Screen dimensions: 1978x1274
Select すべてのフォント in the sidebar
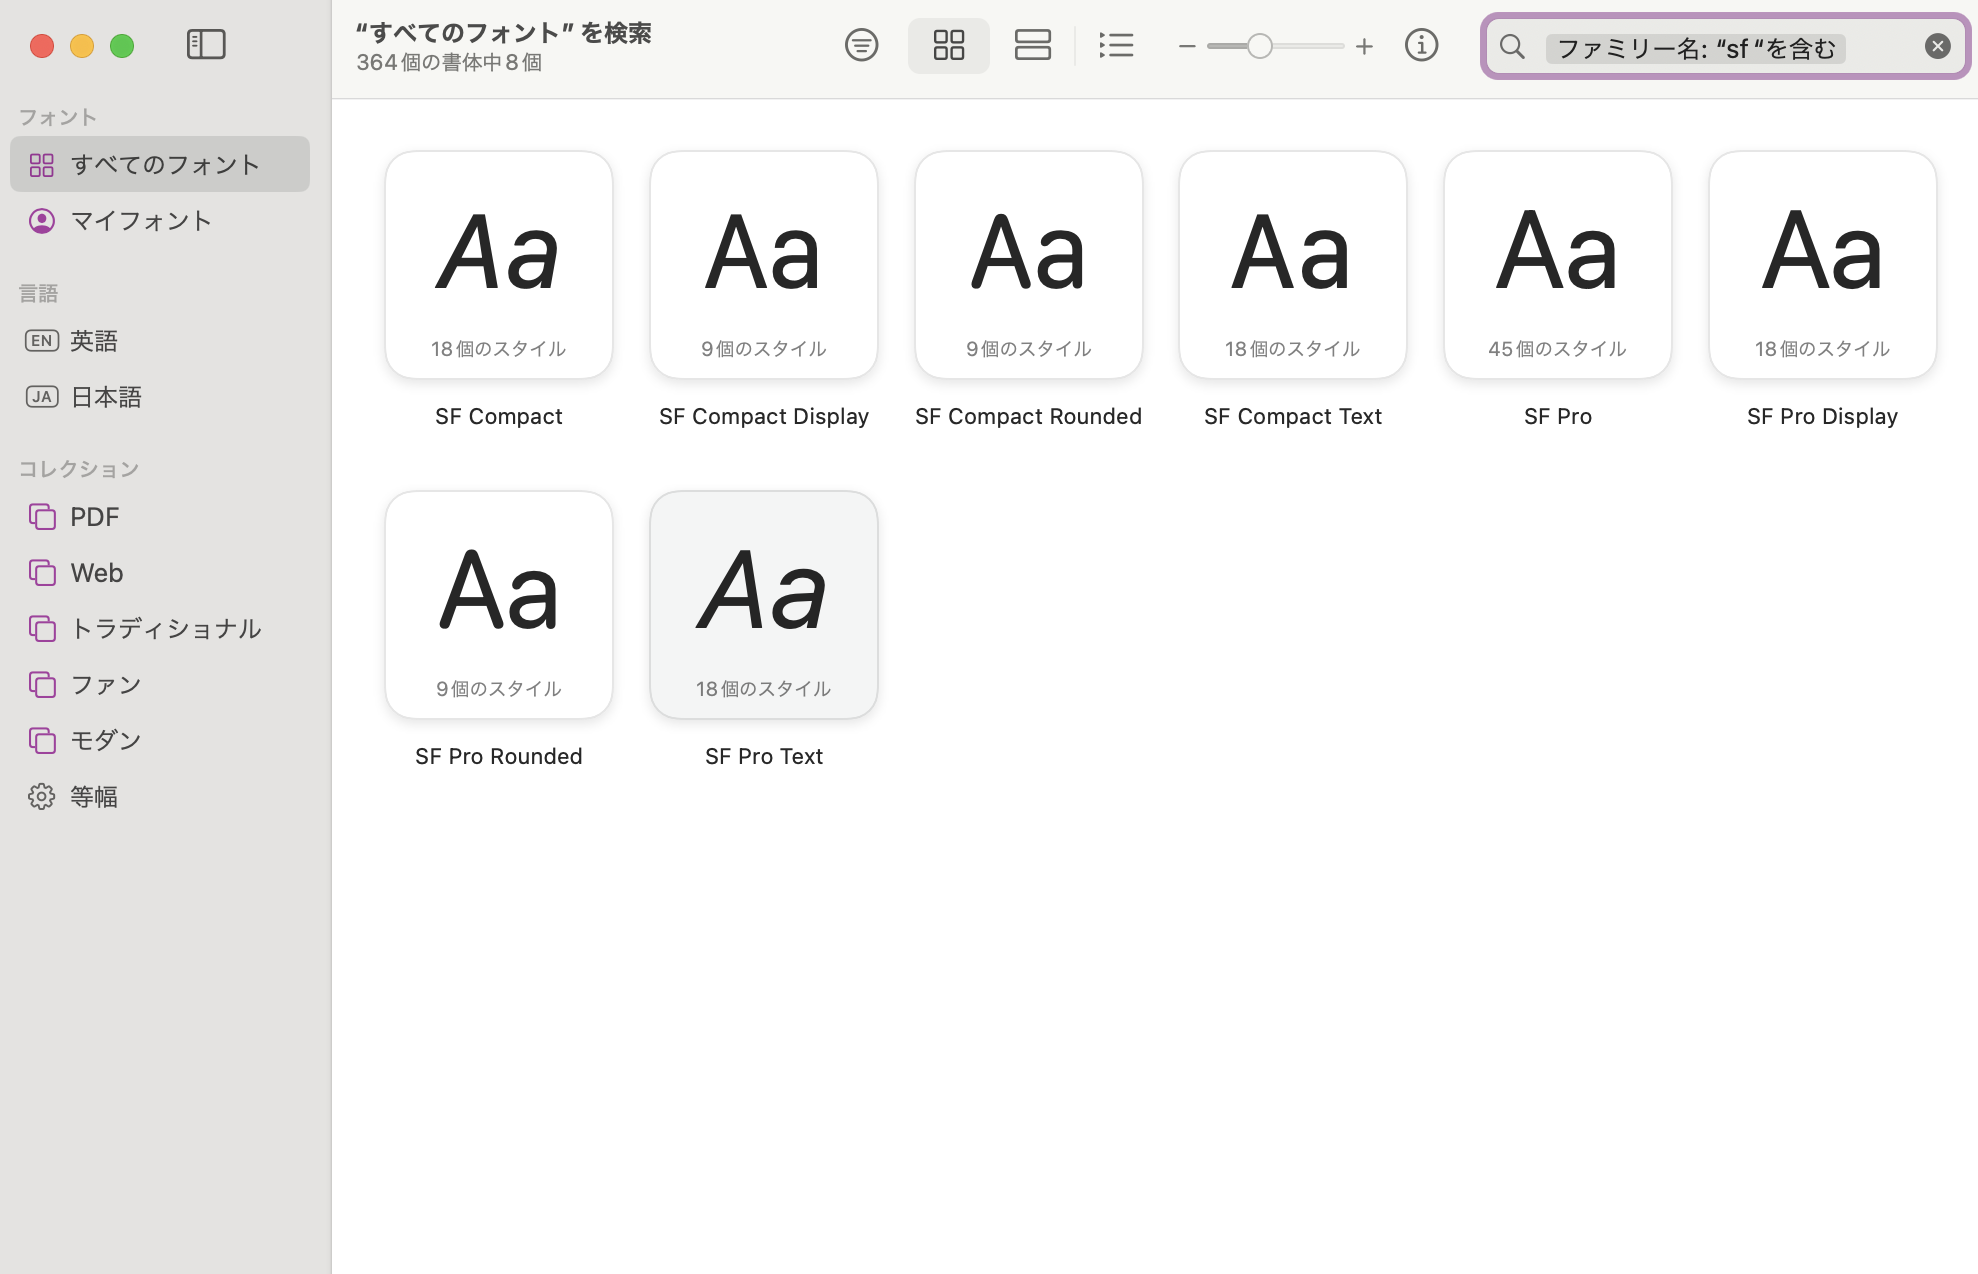pyautogui.click(x=160, y=164)
